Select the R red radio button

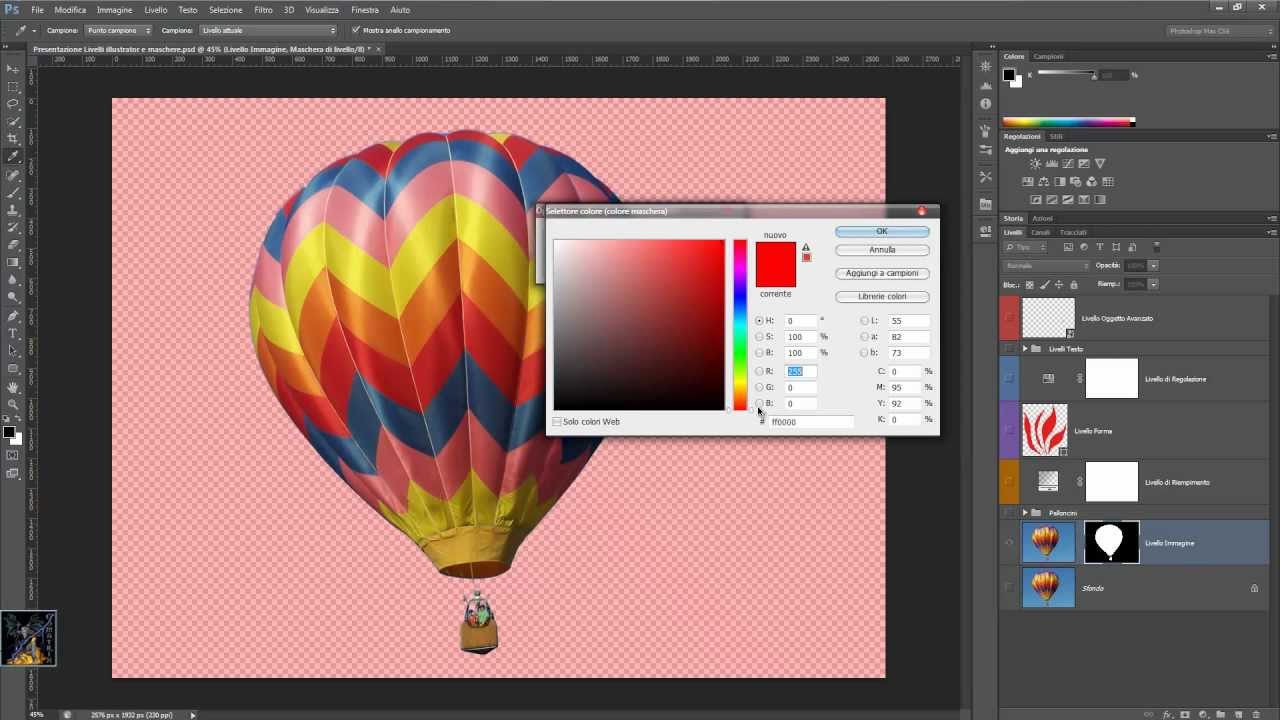click(x=760, y=371)
